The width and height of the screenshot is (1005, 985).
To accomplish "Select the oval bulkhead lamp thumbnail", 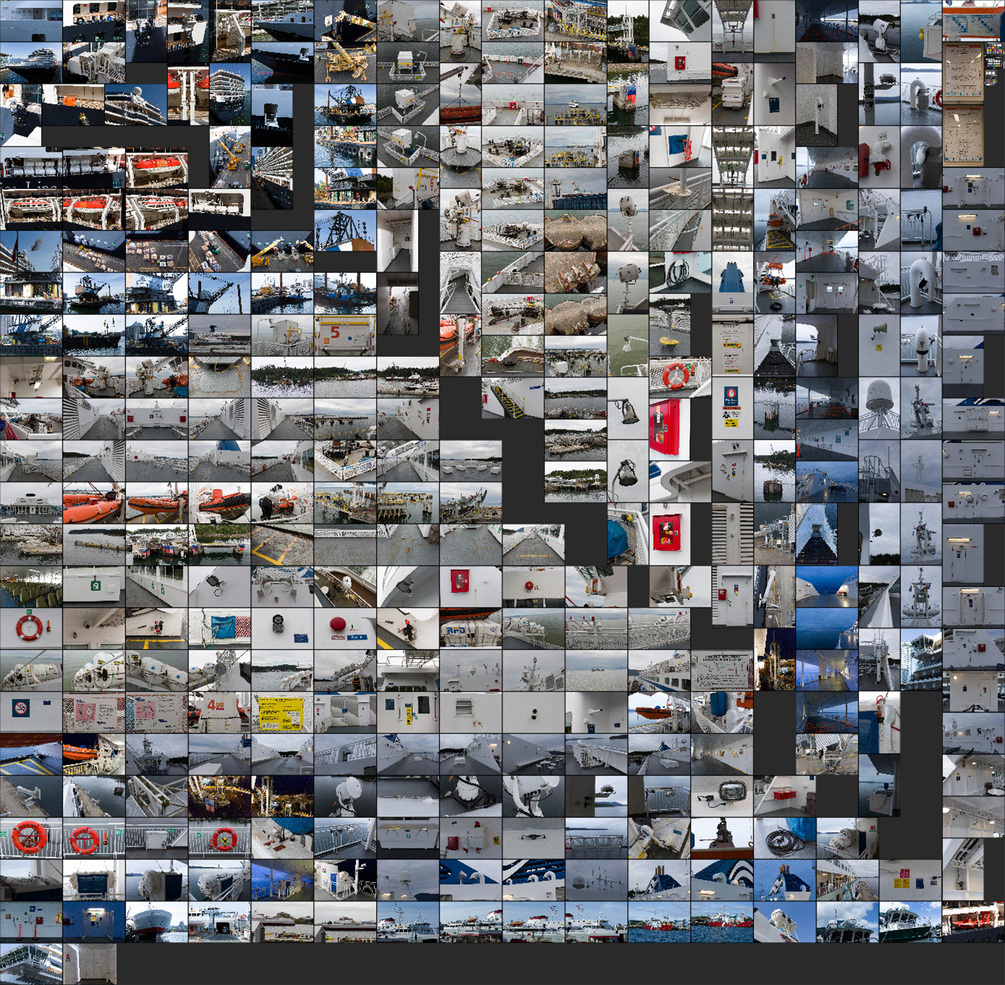I will point(722,795).
